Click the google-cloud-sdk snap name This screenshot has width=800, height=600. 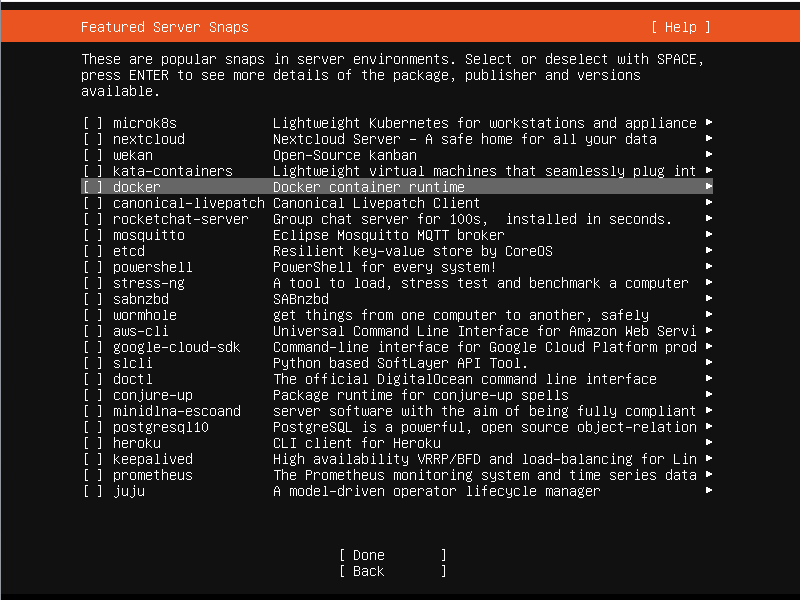coord(177,347)
